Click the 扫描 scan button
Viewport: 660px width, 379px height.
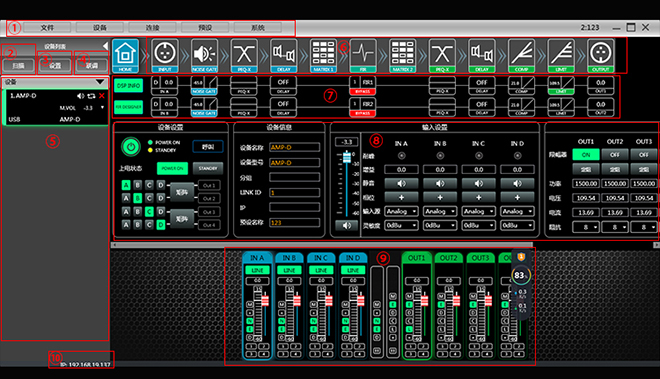[x=18, y=66]
